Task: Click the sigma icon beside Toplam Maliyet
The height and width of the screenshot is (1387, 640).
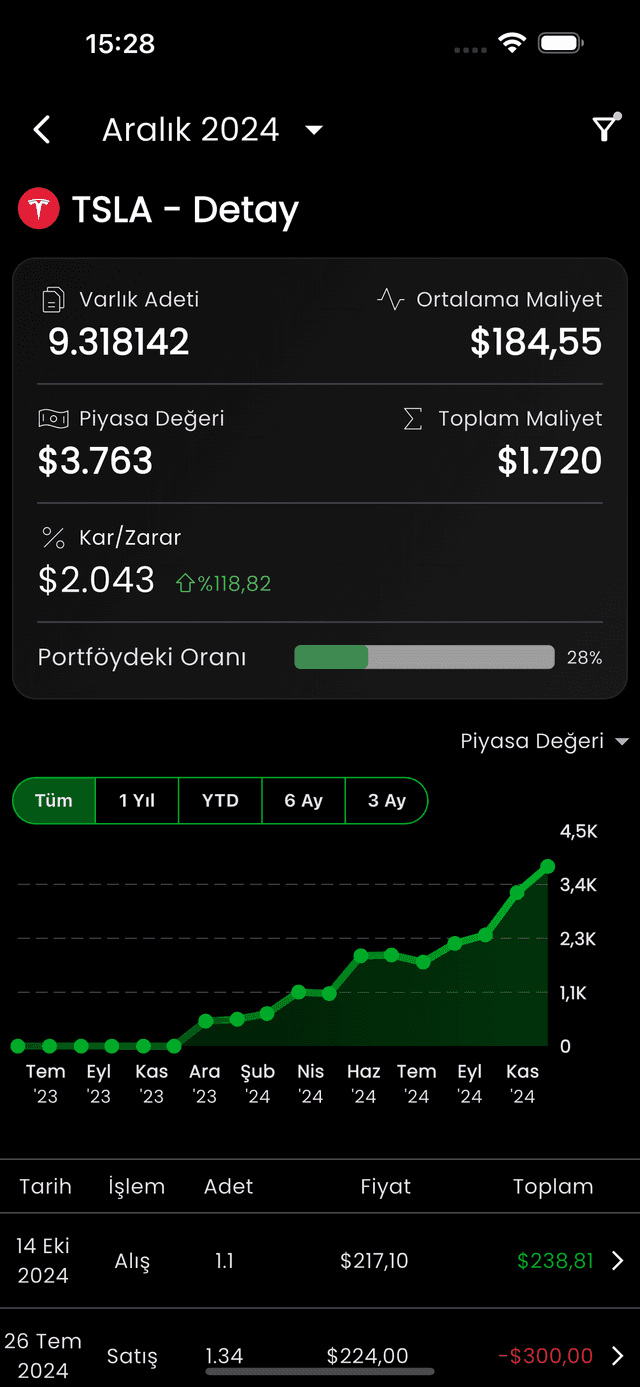Action: 413,418
